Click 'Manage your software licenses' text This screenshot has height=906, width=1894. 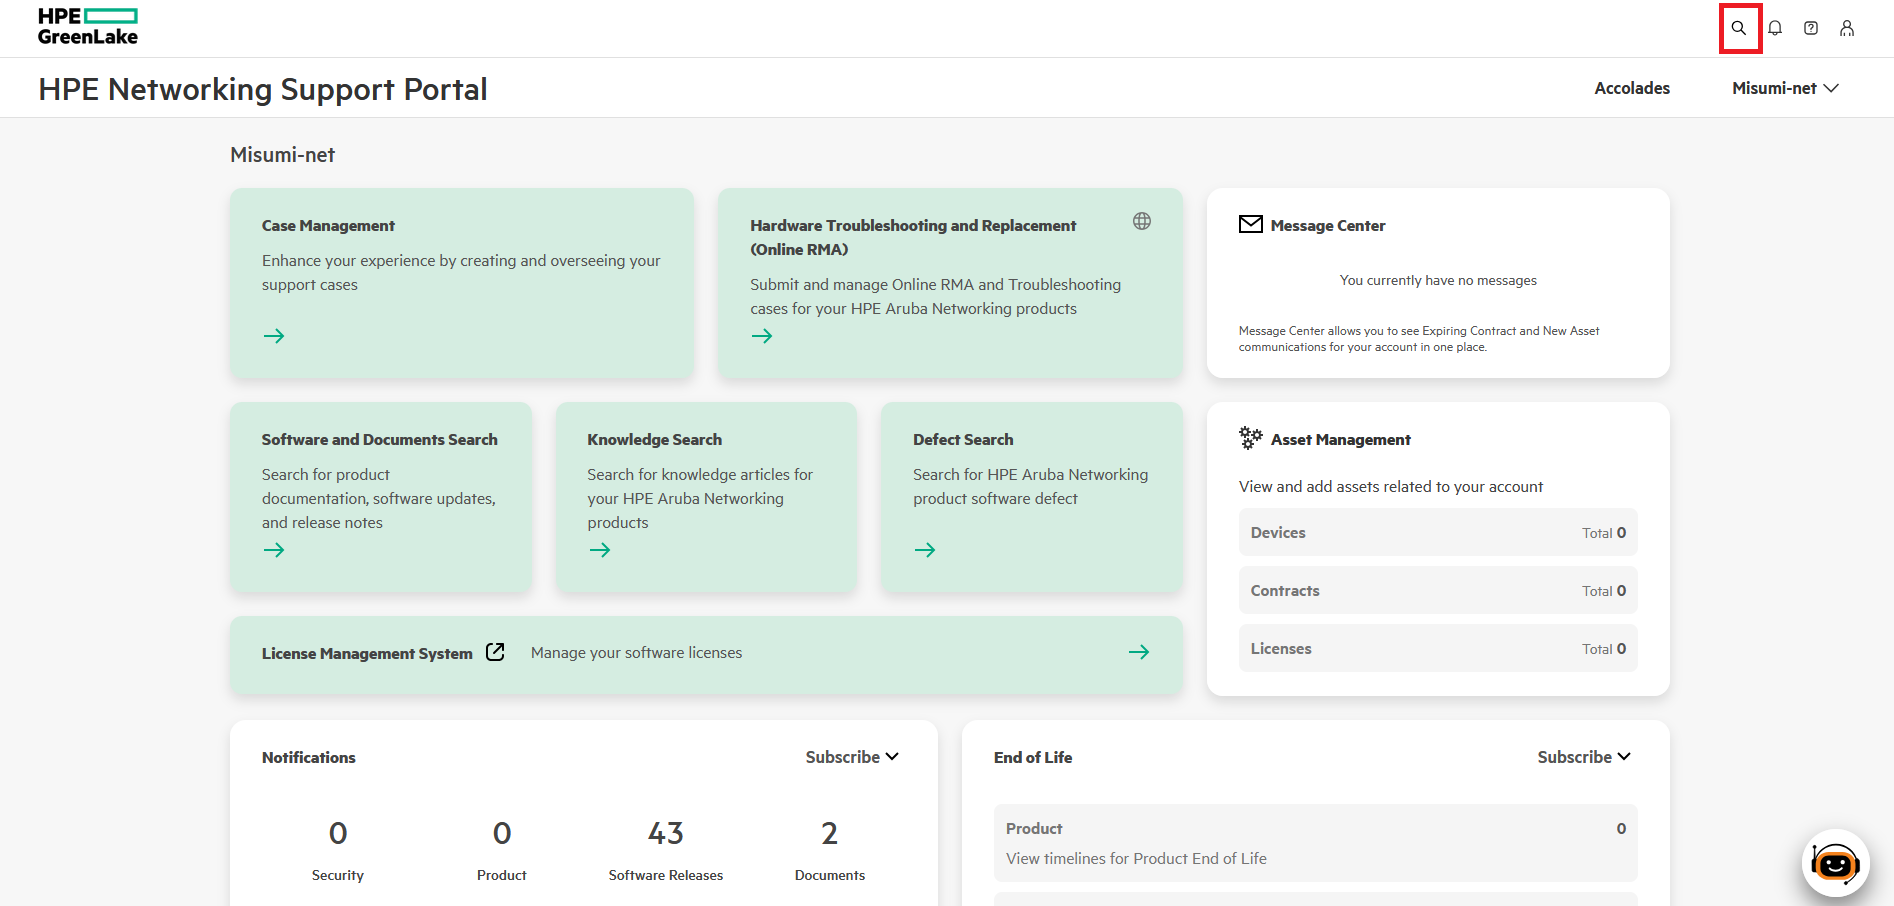[x=636, y=653]
